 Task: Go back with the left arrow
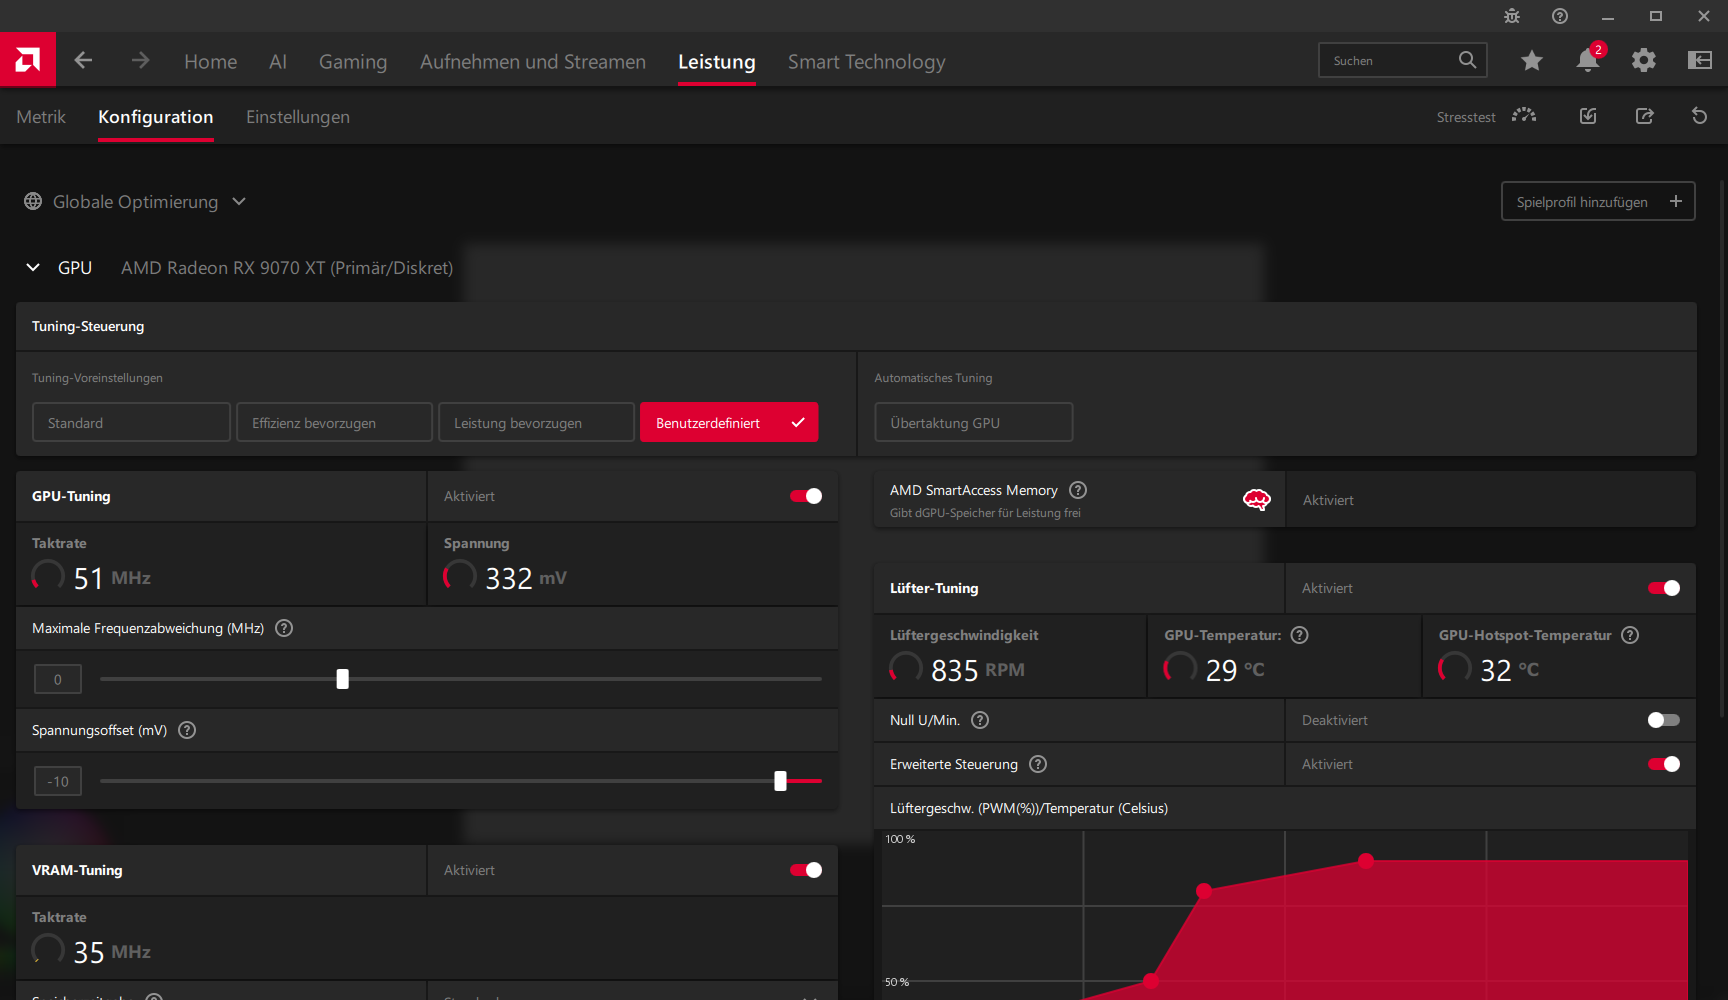83,60
